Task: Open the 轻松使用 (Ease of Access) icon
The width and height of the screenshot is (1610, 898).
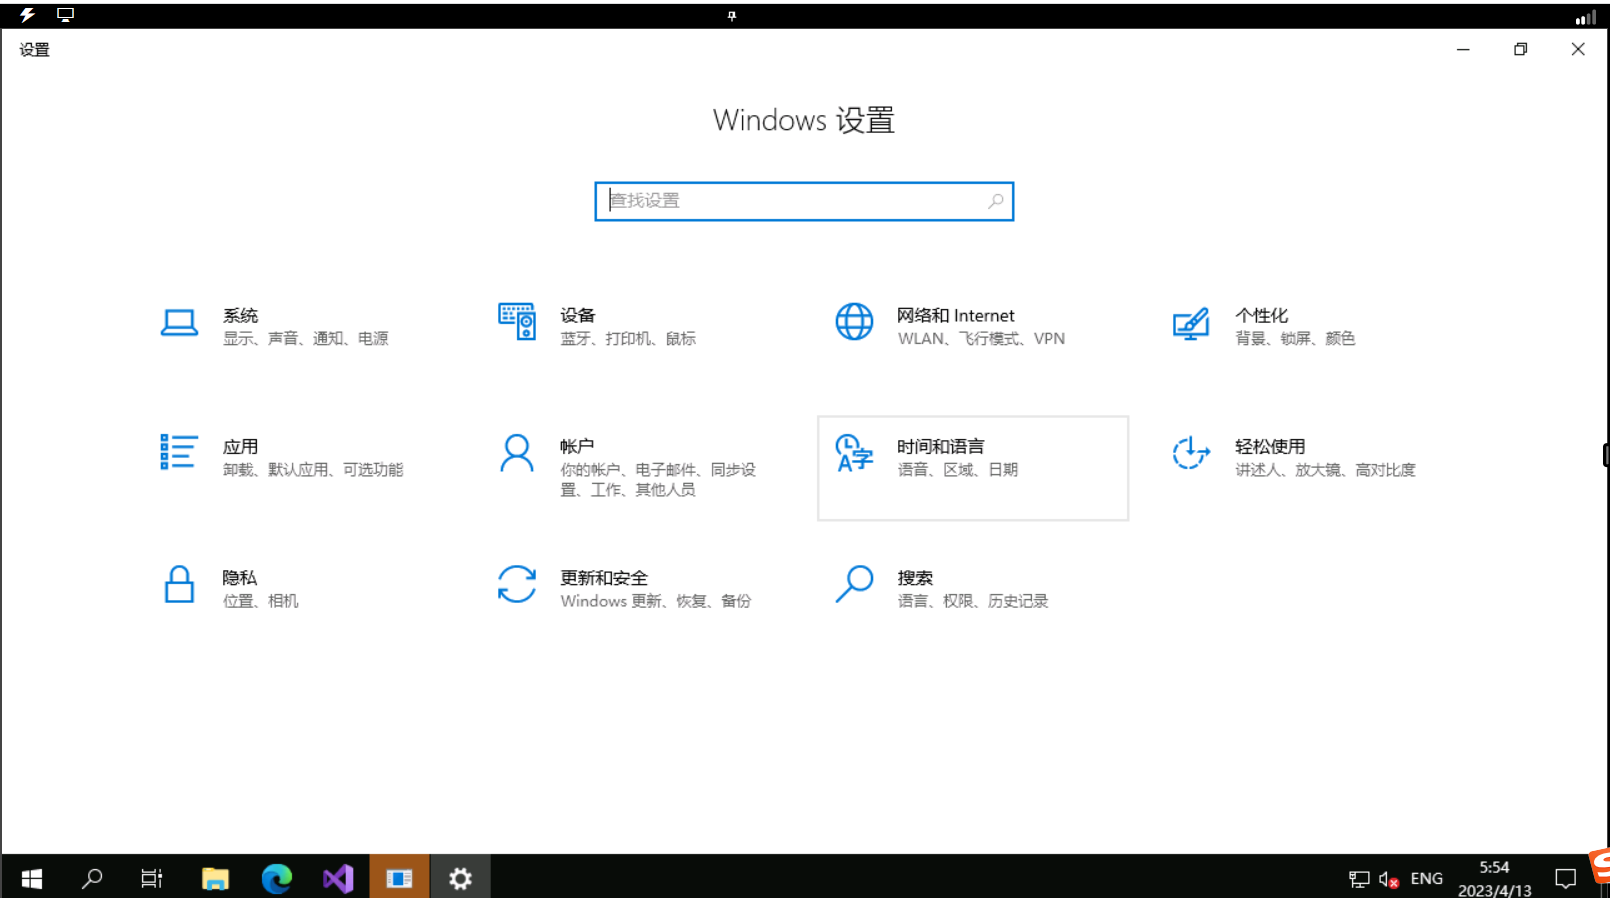Action: point(1191,453)
